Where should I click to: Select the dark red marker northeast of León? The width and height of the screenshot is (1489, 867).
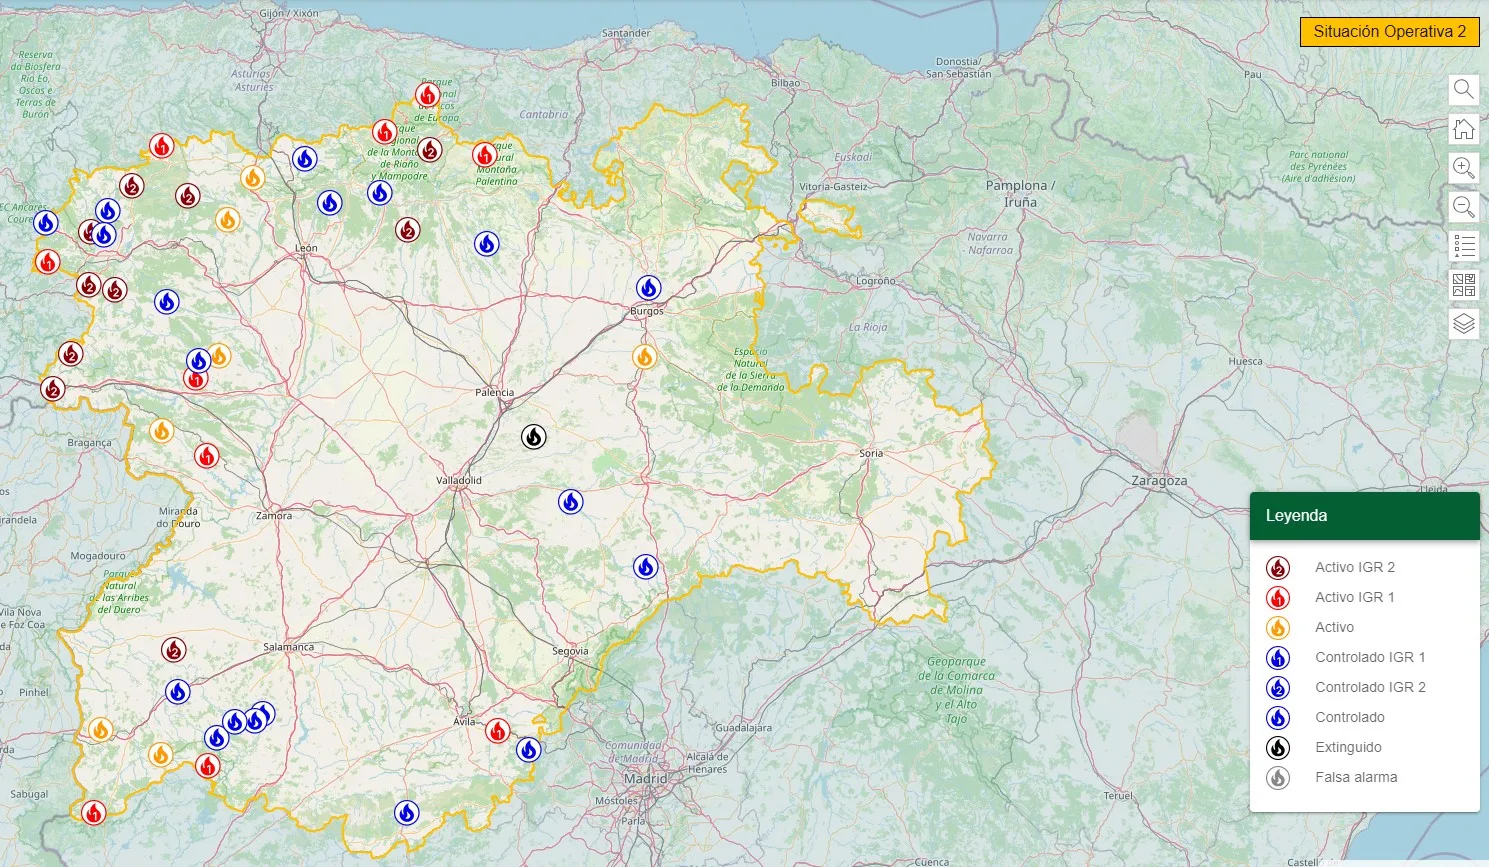point(407,230)
